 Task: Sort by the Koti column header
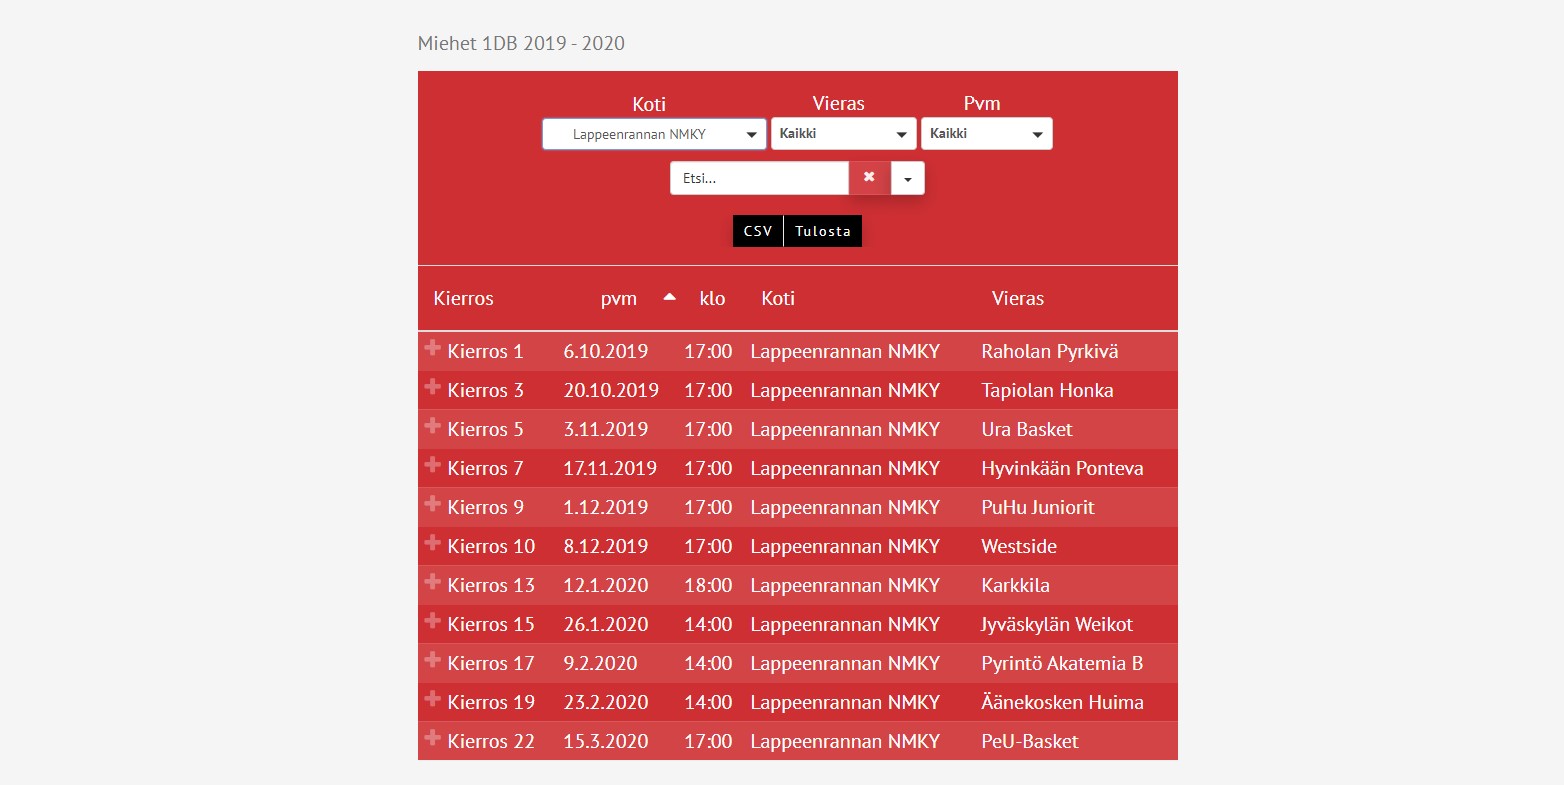click(778, 298)
